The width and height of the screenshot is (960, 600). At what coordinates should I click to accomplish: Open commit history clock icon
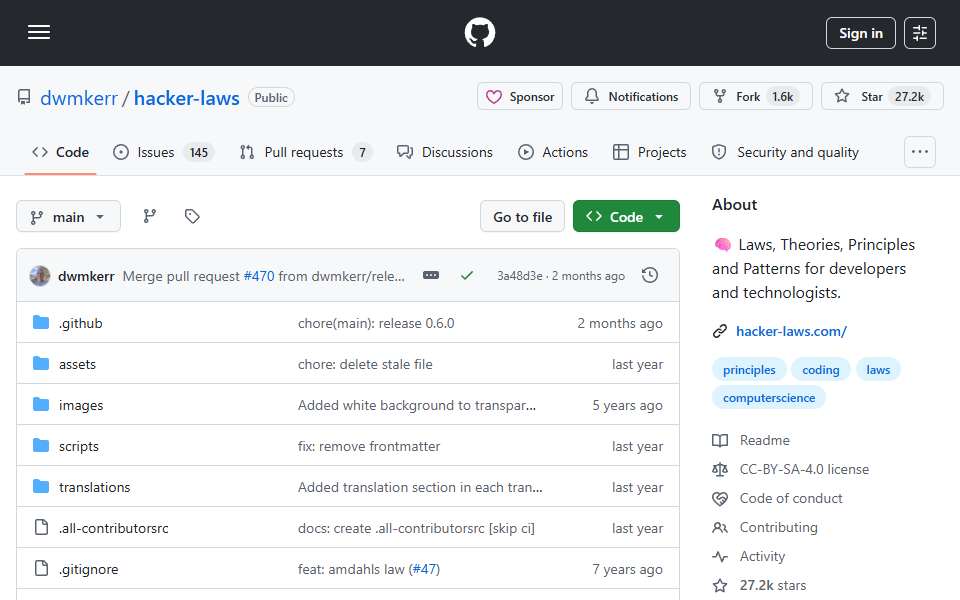click(x=650, y=276)
